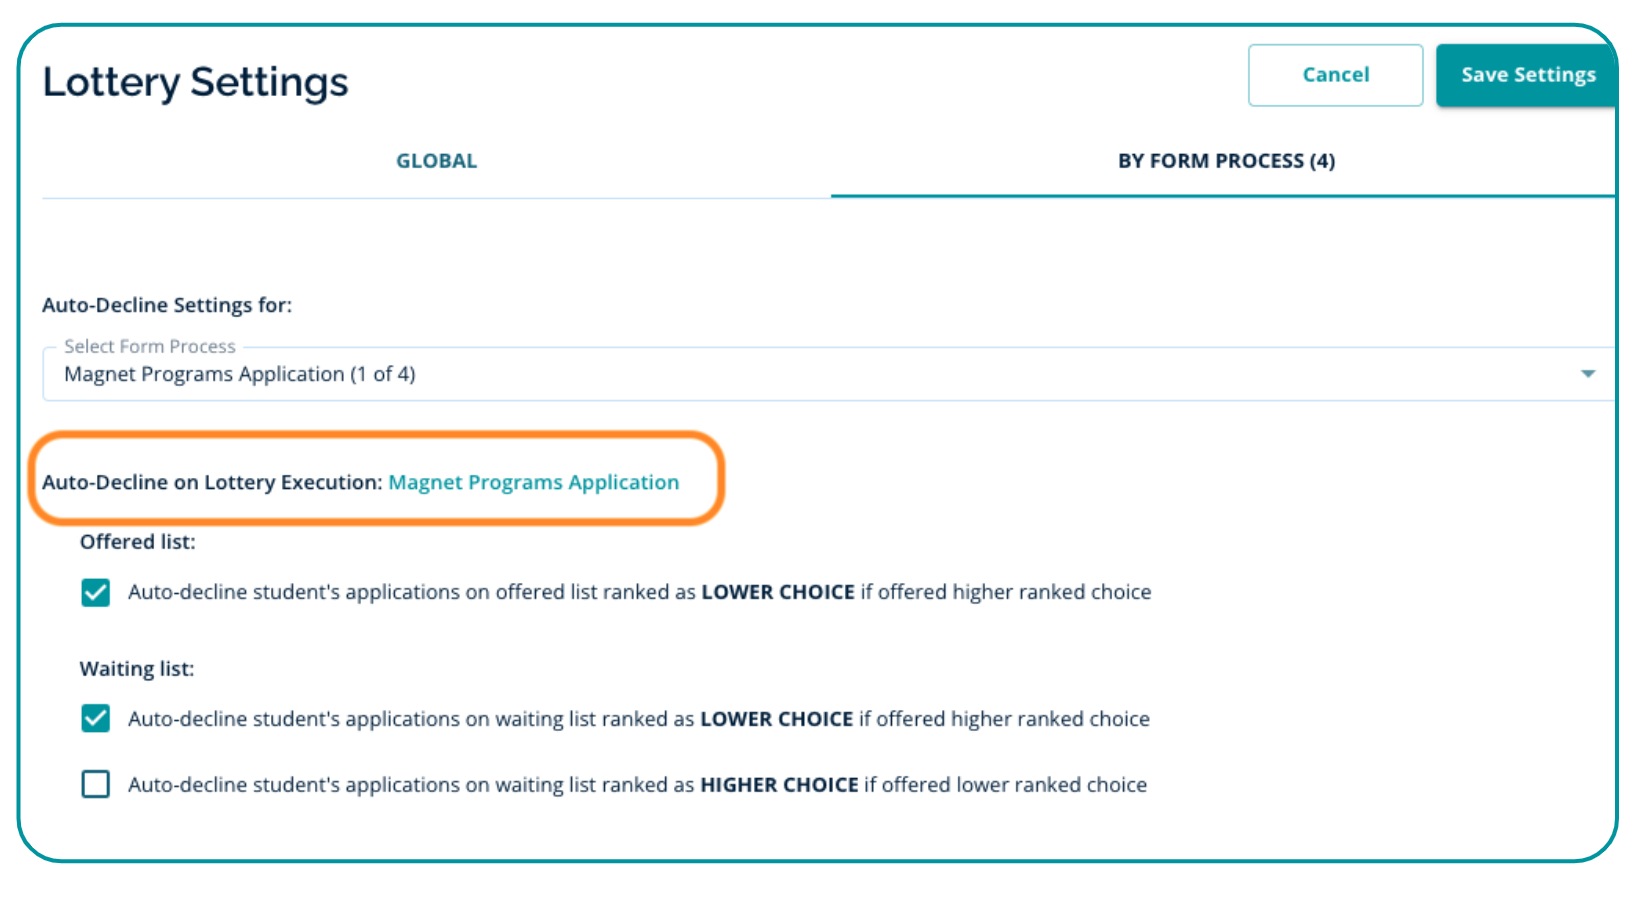Click the 'Waiting list:' section heading

coord(137,669)
